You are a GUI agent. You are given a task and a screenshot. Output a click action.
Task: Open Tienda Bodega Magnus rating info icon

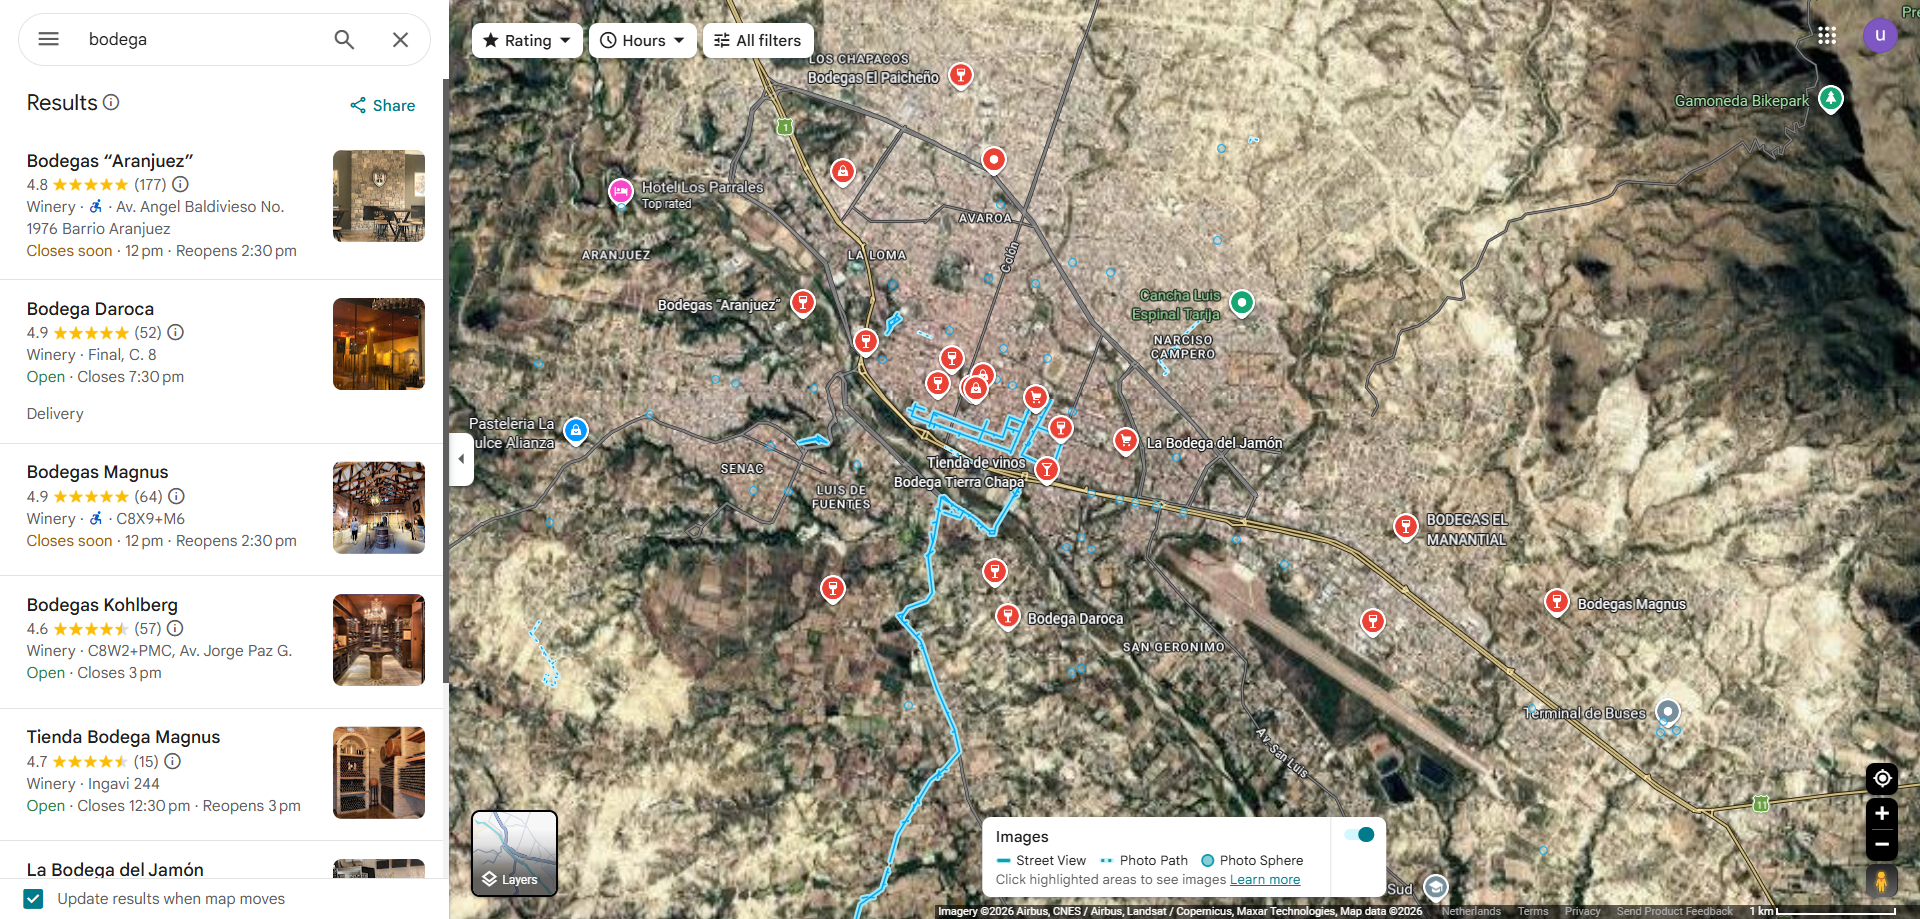(x=173, y=761)
